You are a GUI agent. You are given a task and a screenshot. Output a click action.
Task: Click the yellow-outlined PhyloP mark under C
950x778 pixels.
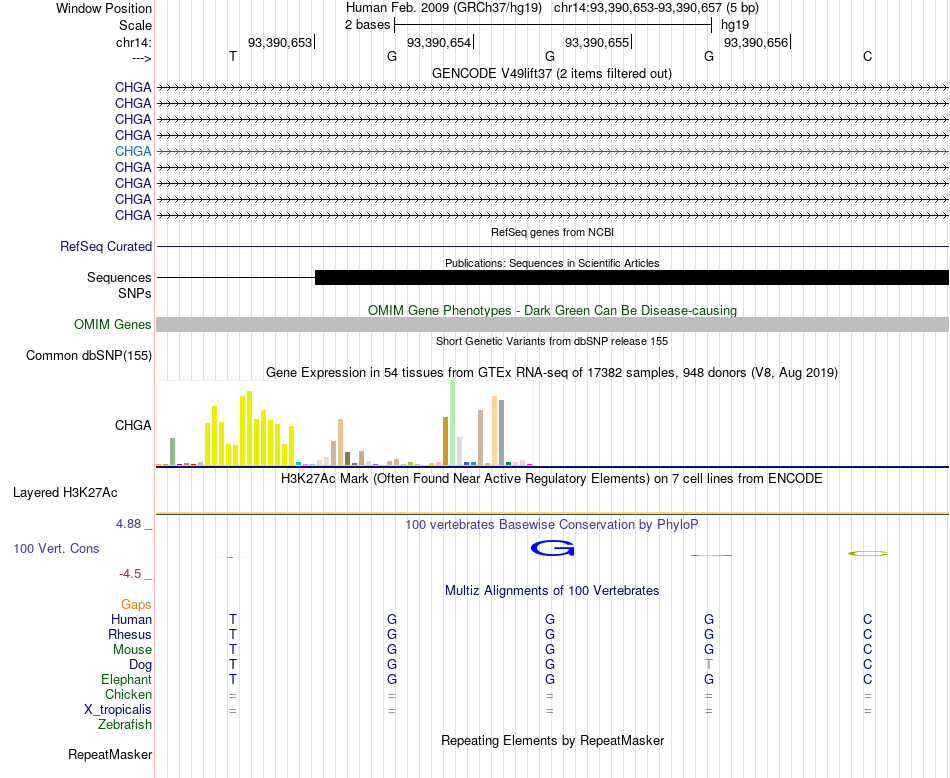click(x=868, y=553)
